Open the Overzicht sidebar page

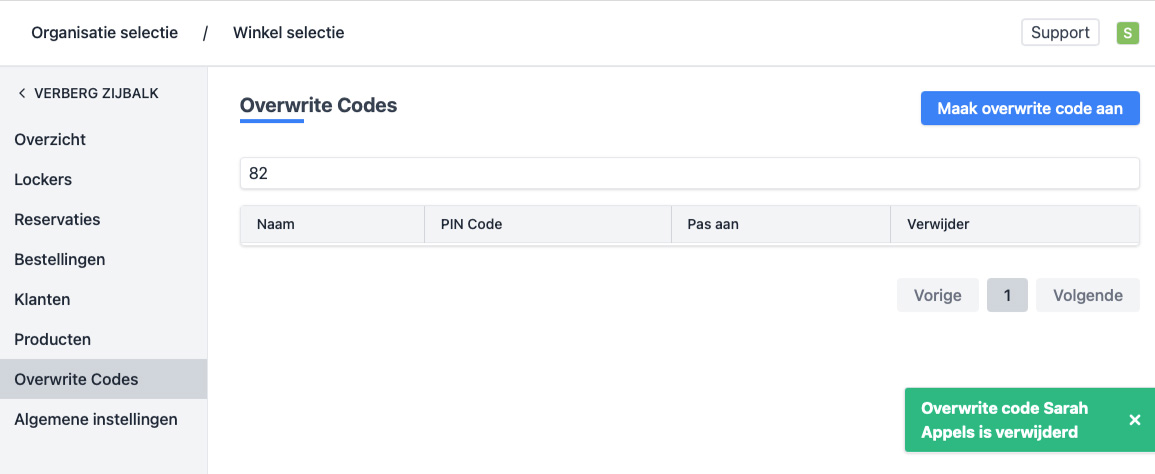coord(50,139)
